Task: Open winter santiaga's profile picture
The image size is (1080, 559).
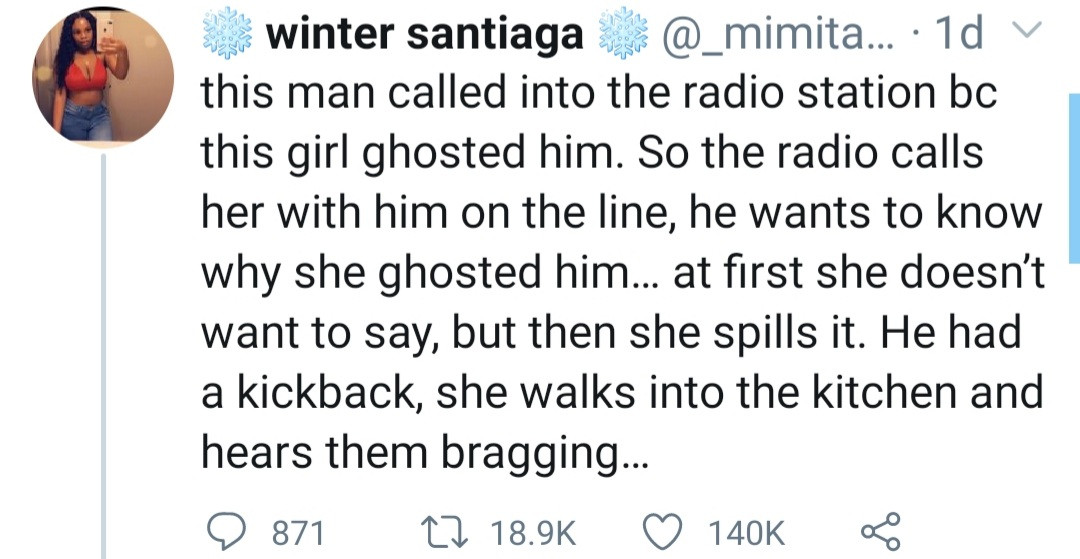Action: (x=103, y=77)
